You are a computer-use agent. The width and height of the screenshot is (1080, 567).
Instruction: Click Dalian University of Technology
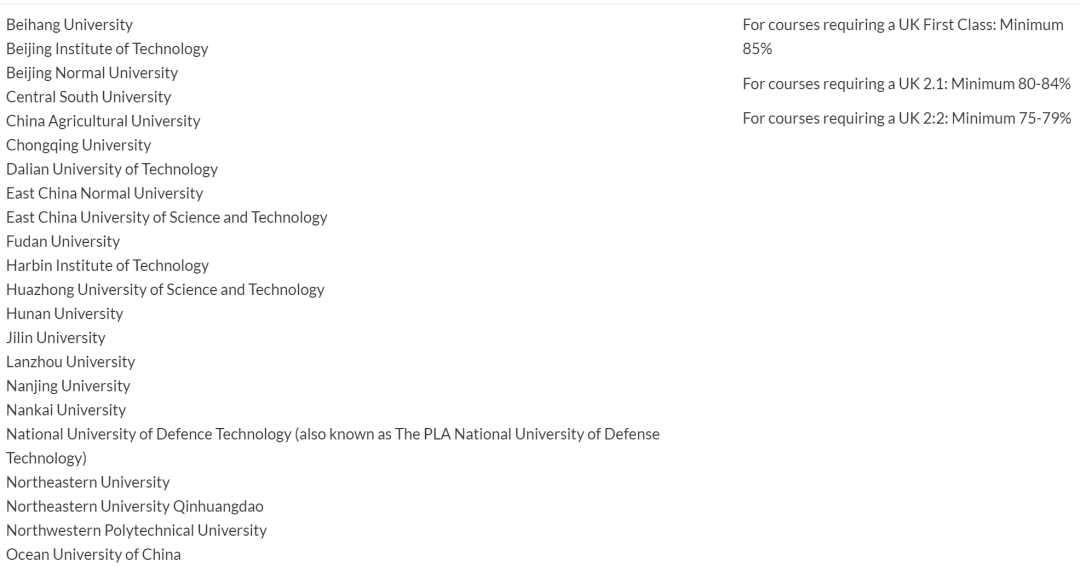click(x=111, y=169)
